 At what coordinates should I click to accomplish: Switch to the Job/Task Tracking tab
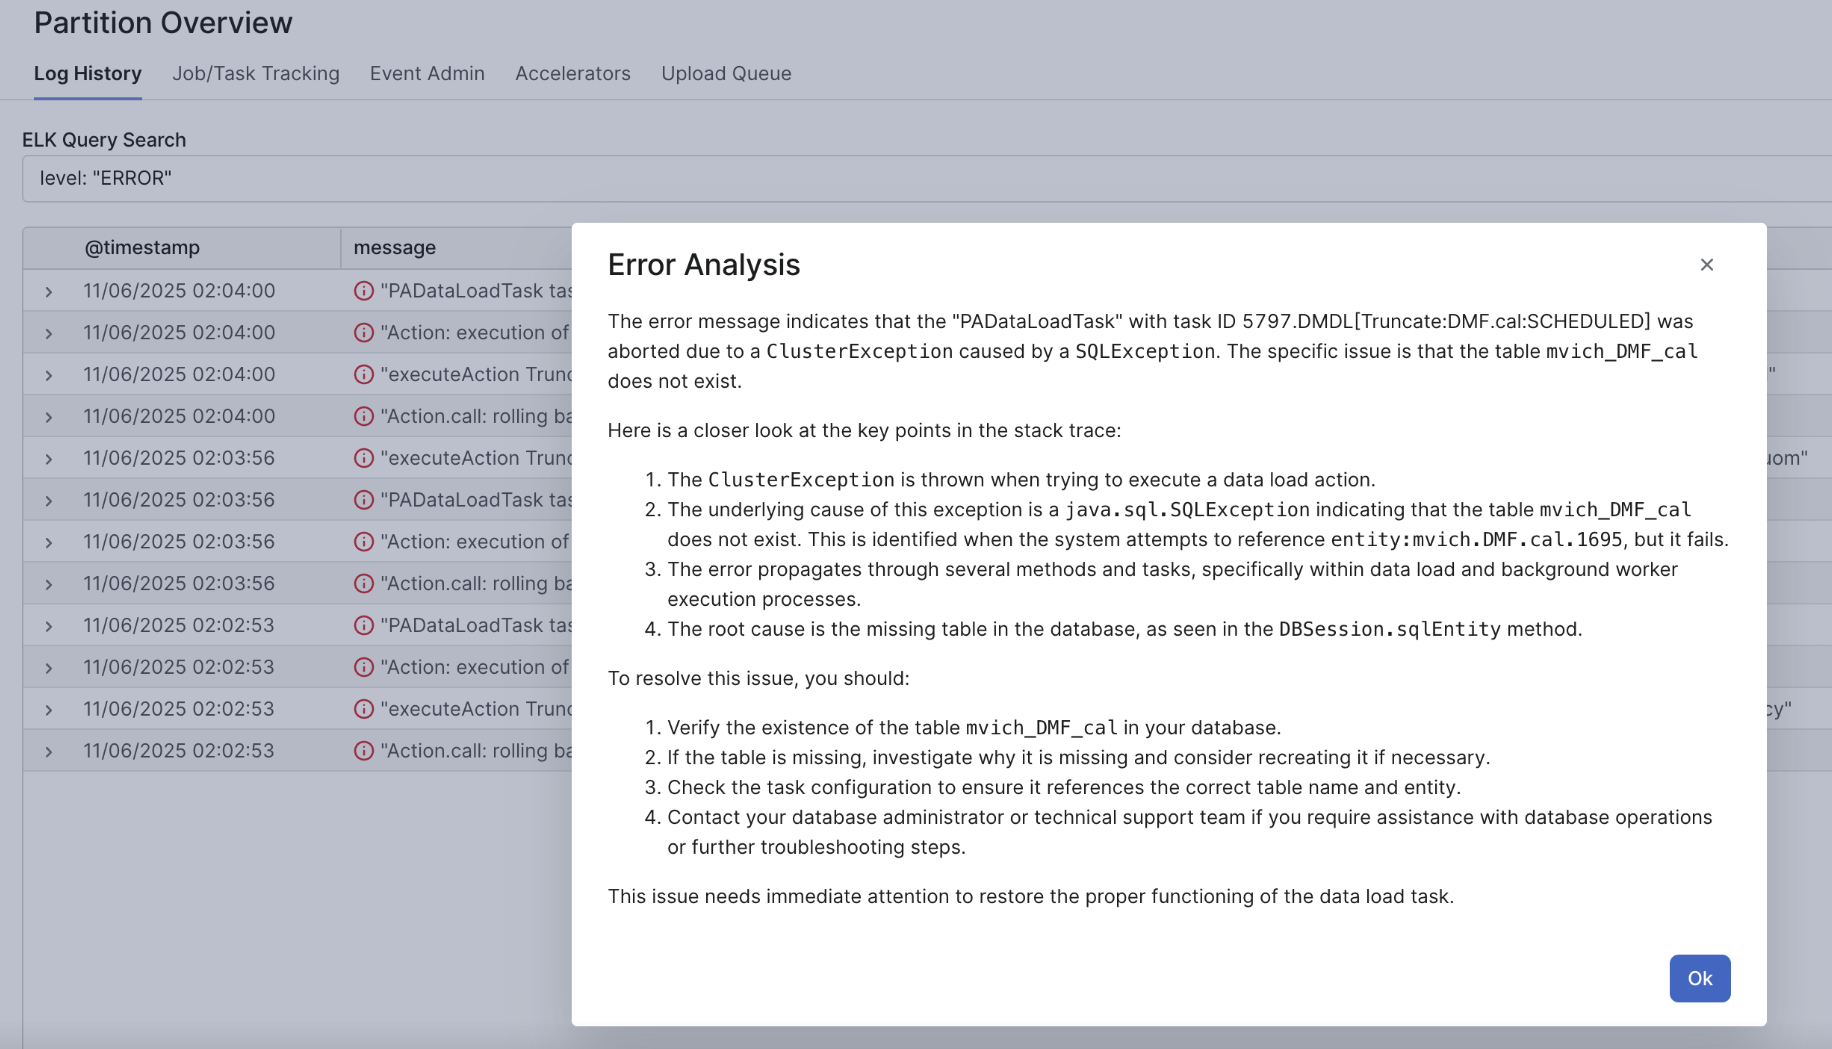click(256, 74)
